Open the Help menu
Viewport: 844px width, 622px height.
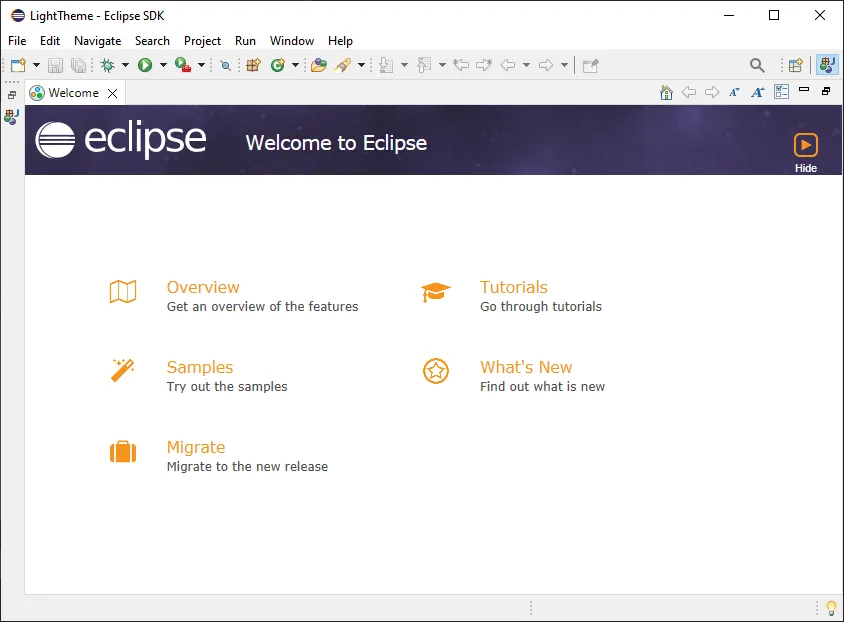click(340, 41)
